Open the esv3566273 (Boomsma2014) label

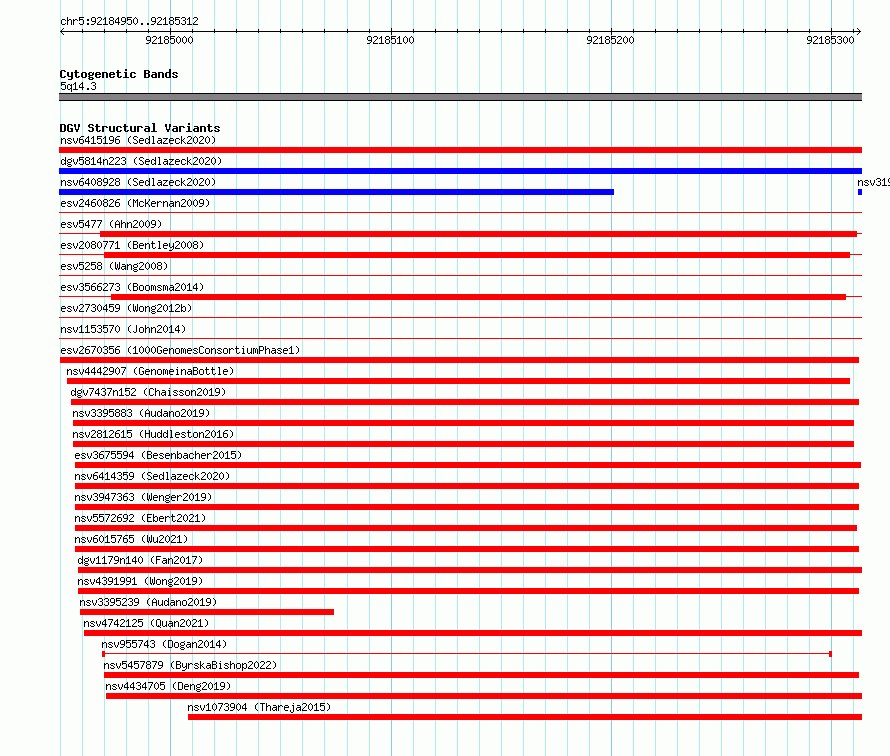pos(132,287)
